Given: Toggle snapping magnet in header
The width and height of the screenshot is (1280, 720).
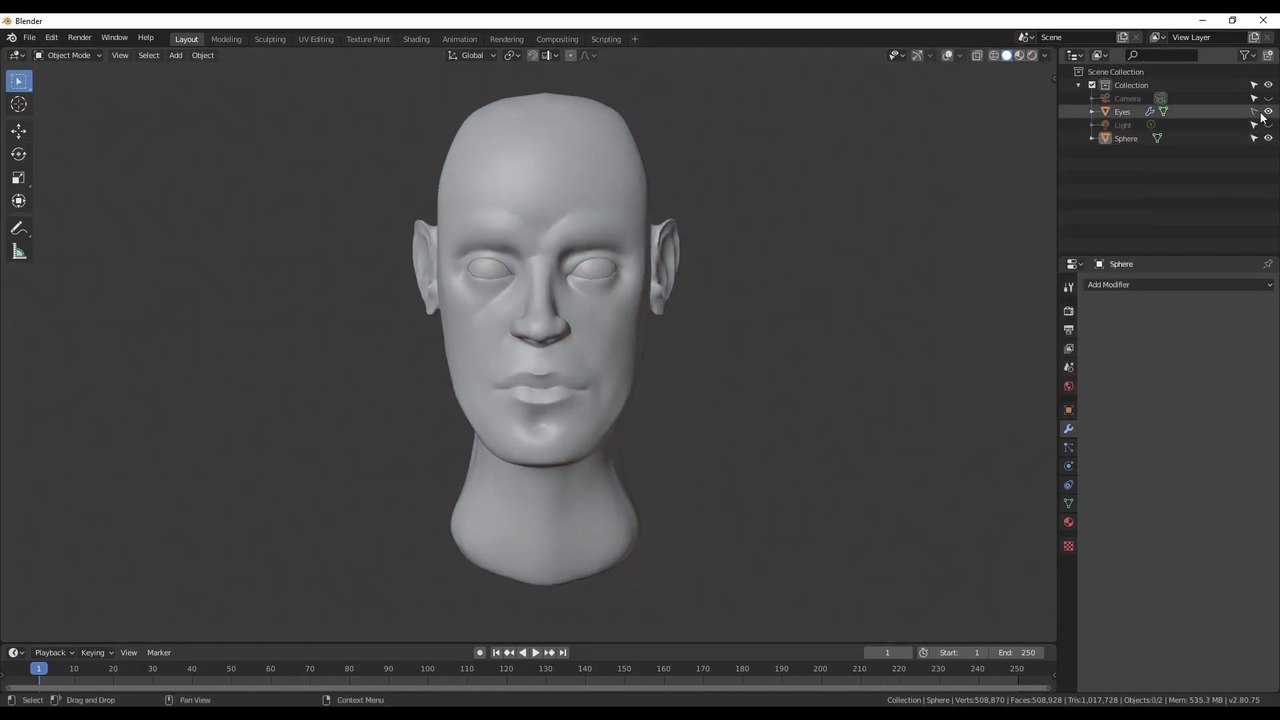Looking at the screenshot, I should pos(532,55).
